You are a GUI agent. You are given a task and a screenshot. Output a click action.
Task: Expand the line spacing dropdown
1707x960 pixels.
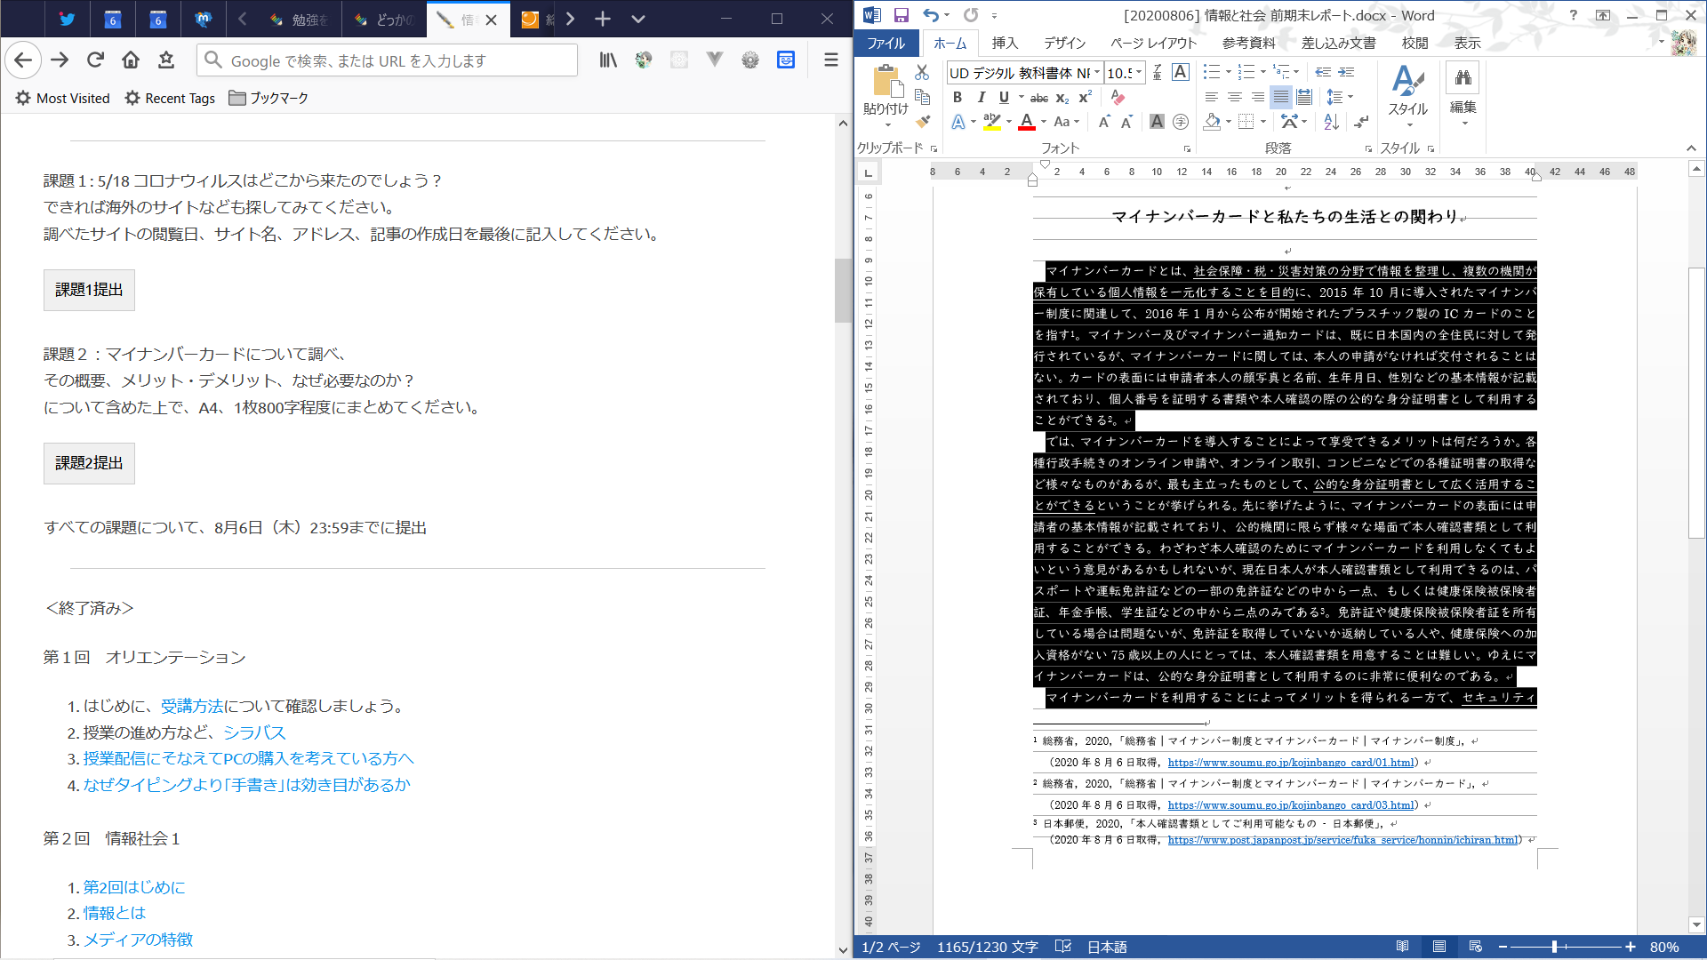(x=1350, y=97)
